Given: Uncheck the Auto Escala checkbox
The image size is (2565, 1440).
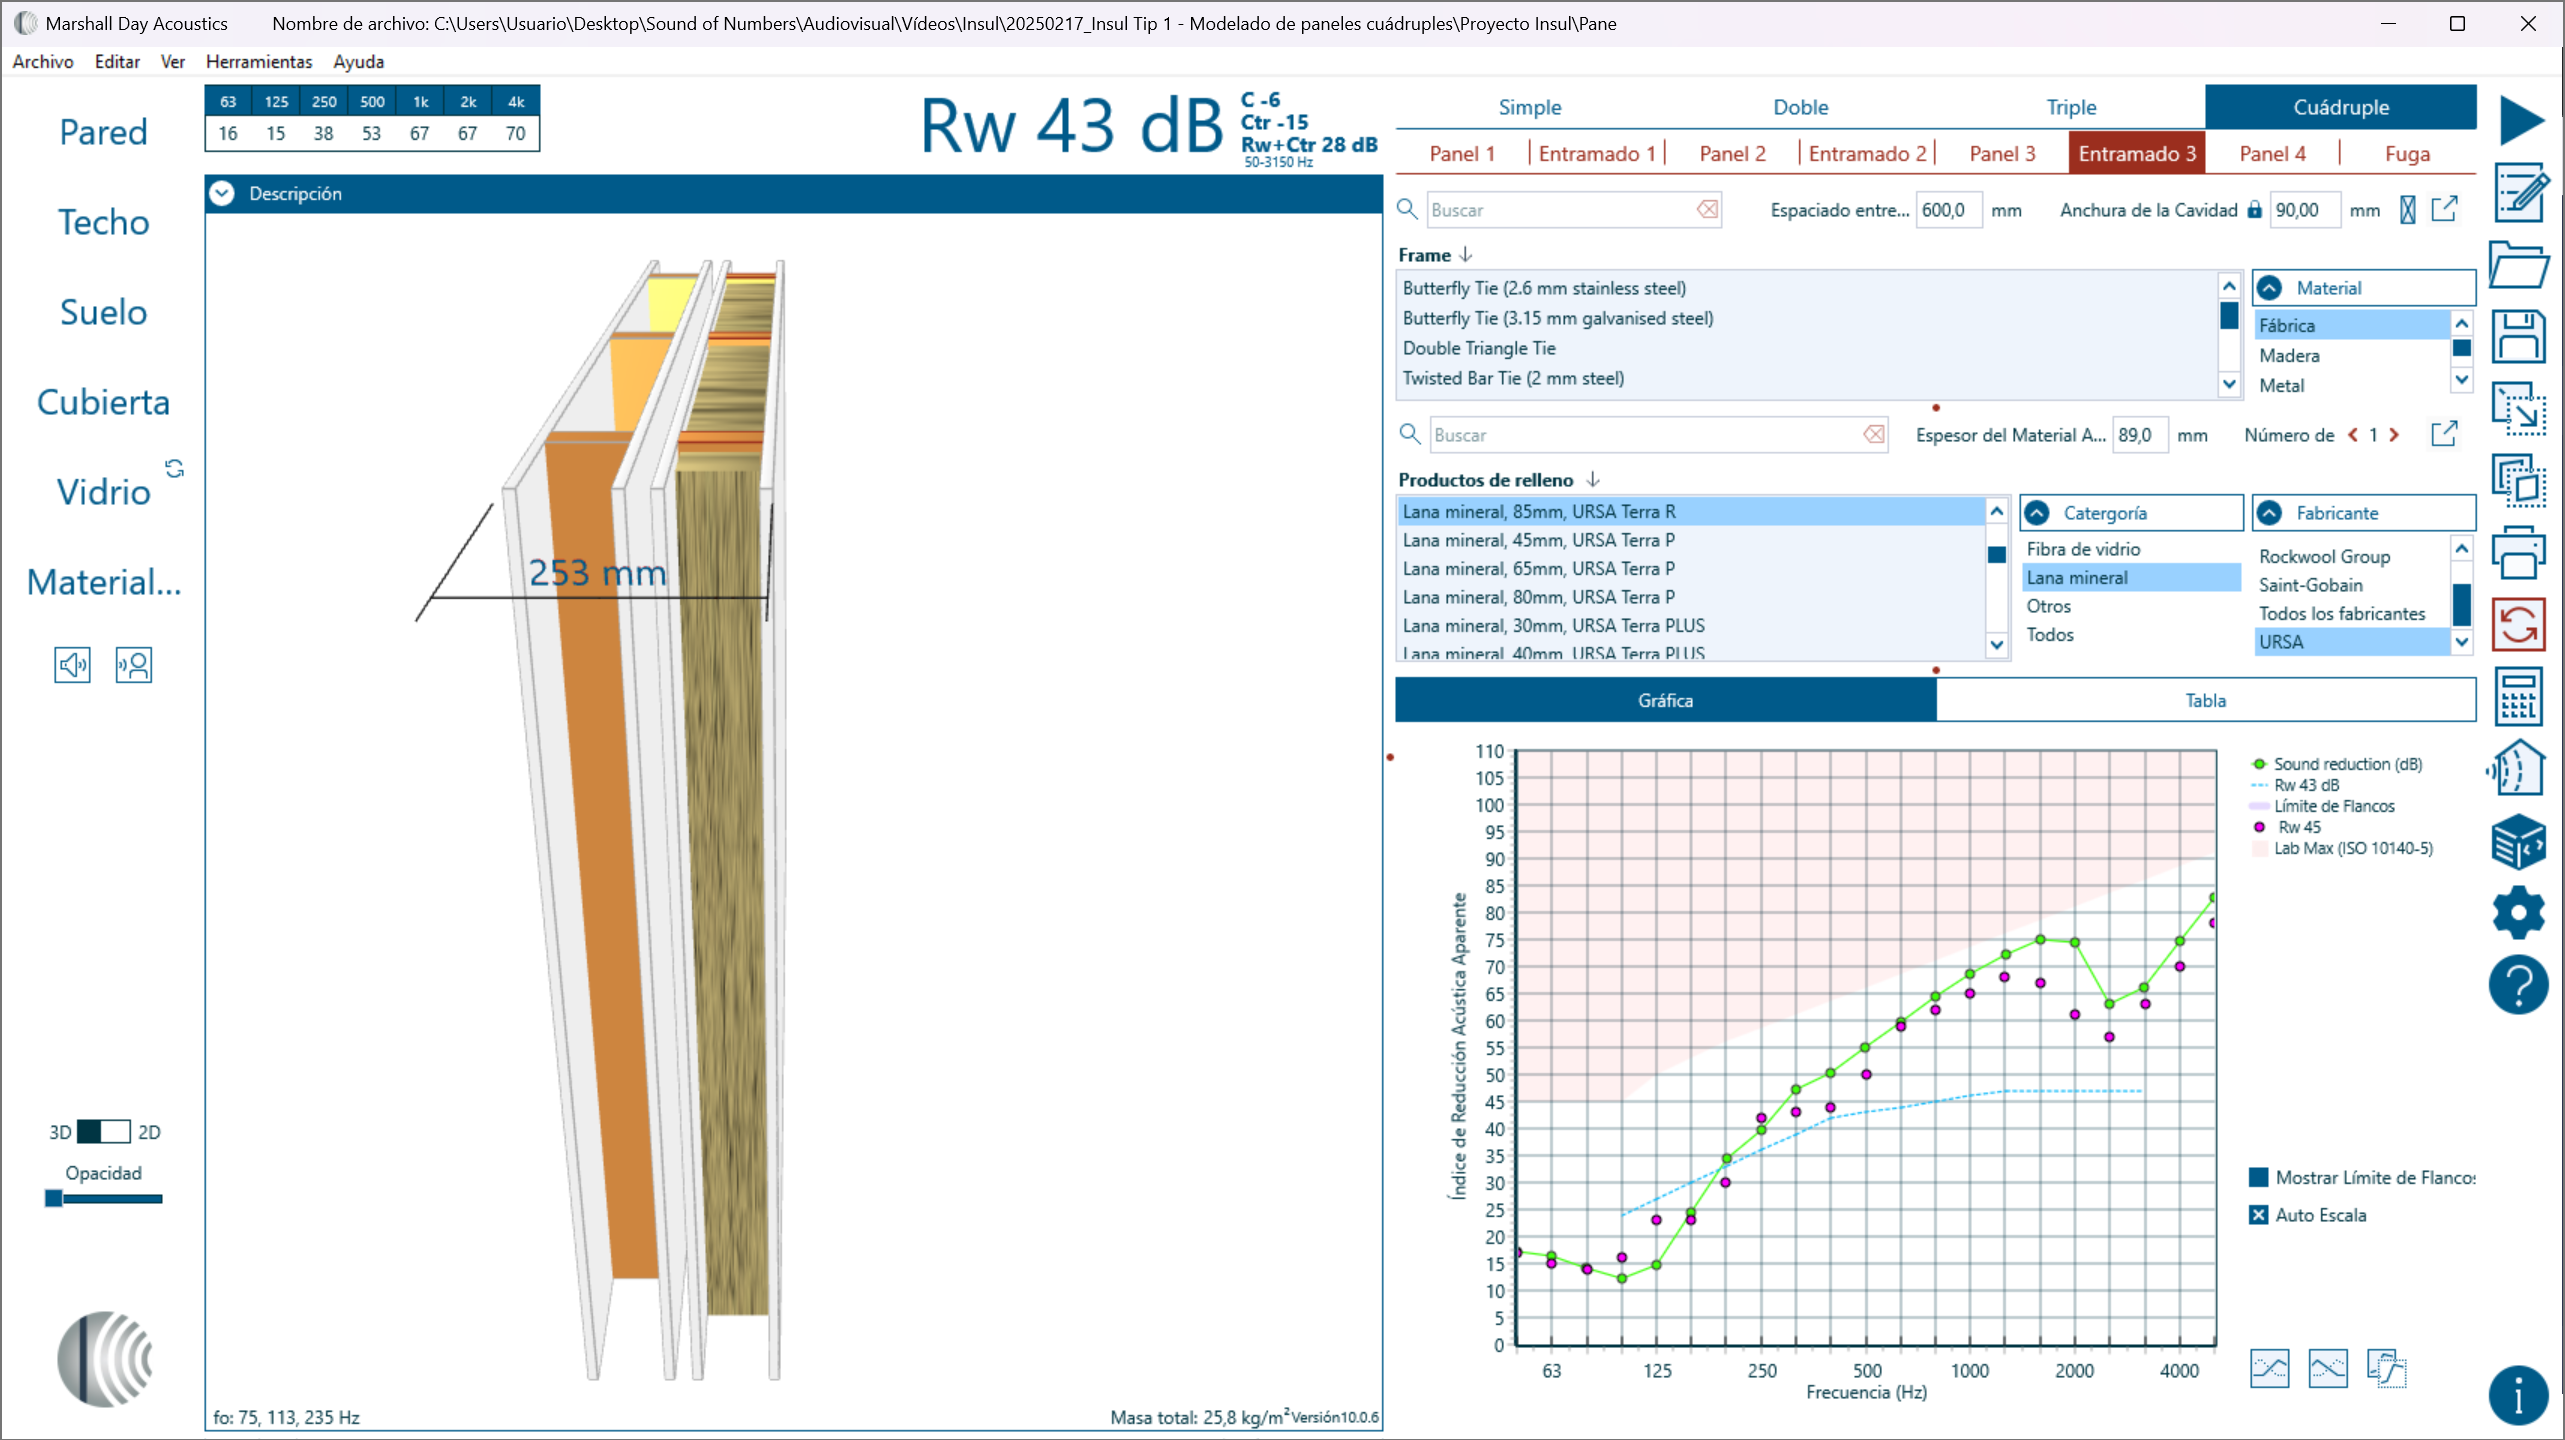Looking at the screenshot, I should (x=2258, y=1215).
